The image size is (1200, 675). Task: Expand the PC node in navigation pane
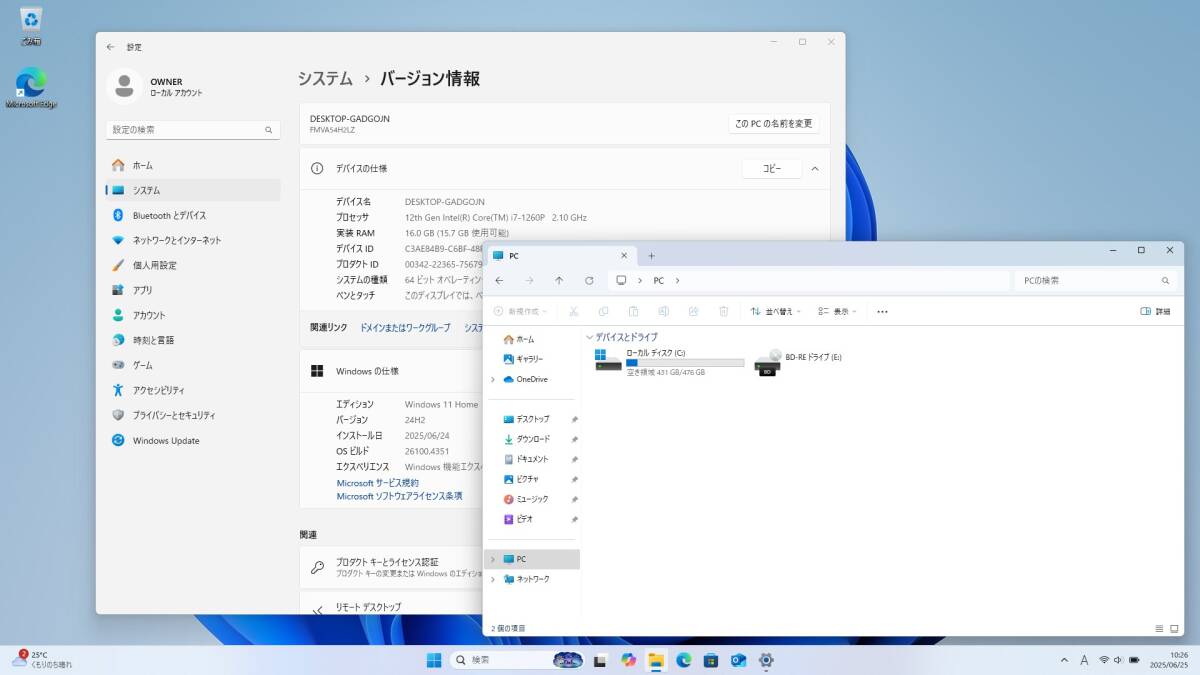coord(493,559)
